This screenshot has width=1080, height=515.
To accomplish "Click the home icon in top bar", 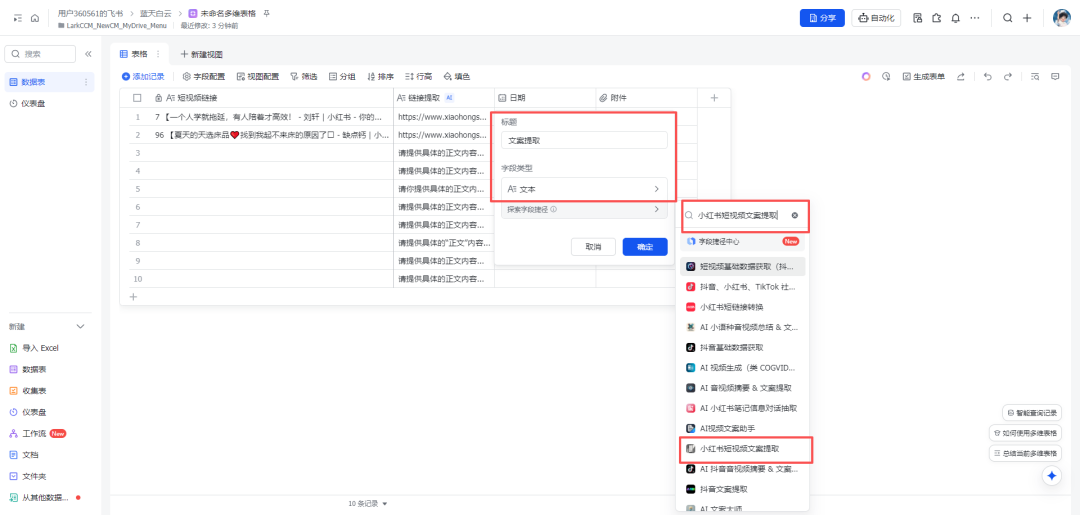I will tap(34, 19).
